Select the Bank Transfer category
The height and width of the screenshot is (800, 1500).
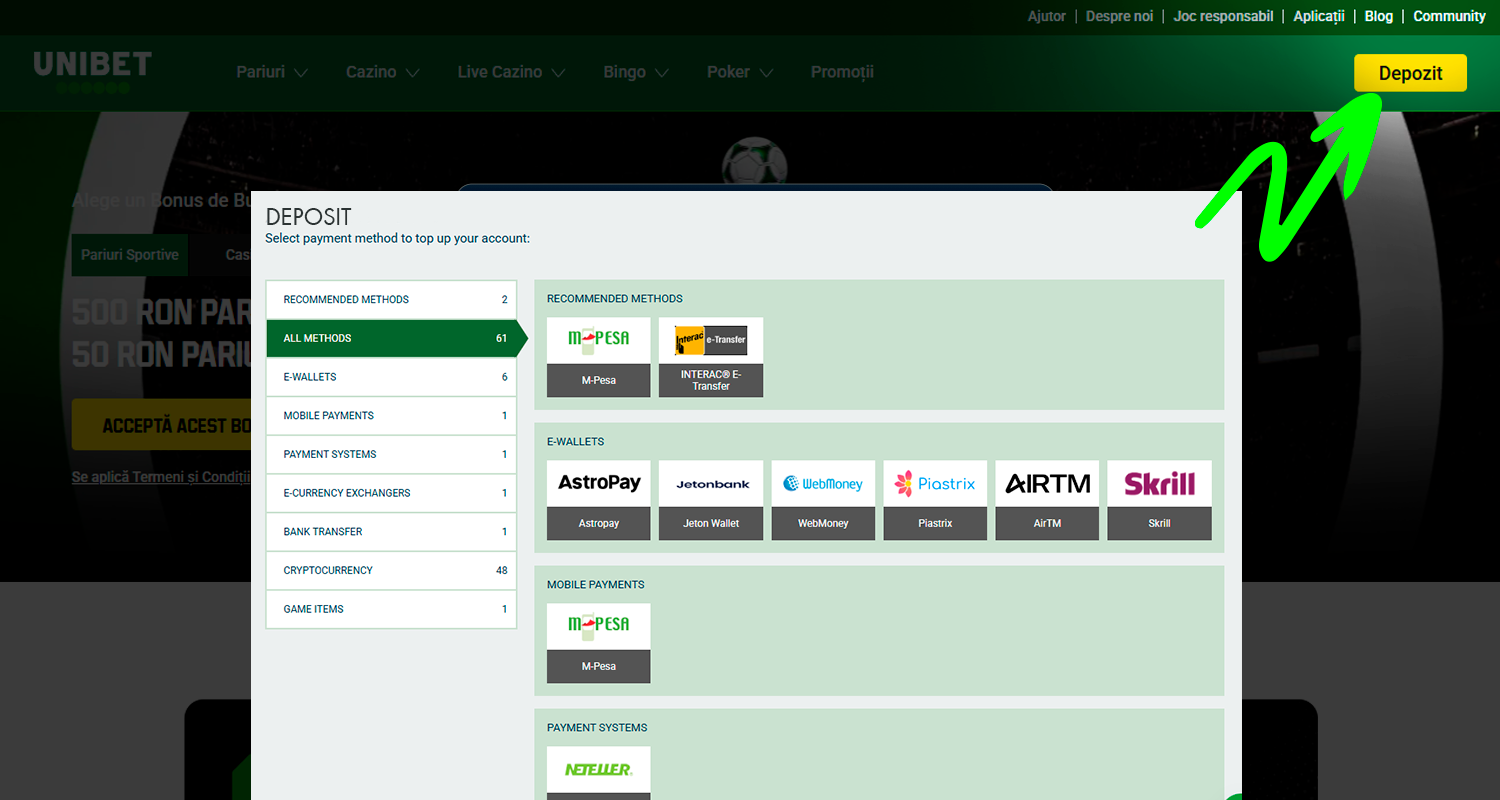(391, 532)
